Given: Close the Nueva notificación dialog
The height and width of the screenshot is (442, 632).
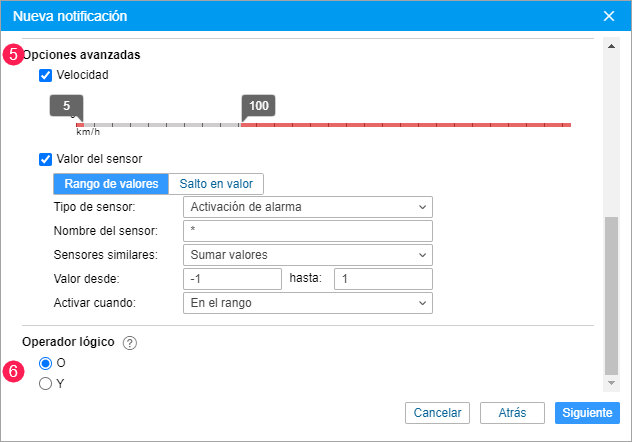Looking at the screenshot, I should [x=609, y=16].
